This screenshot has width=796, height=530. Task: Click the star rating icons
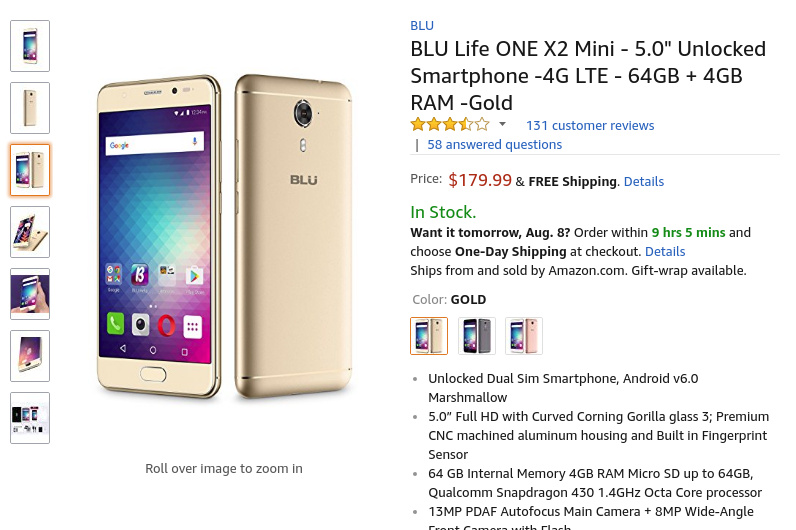pos(450,124)
